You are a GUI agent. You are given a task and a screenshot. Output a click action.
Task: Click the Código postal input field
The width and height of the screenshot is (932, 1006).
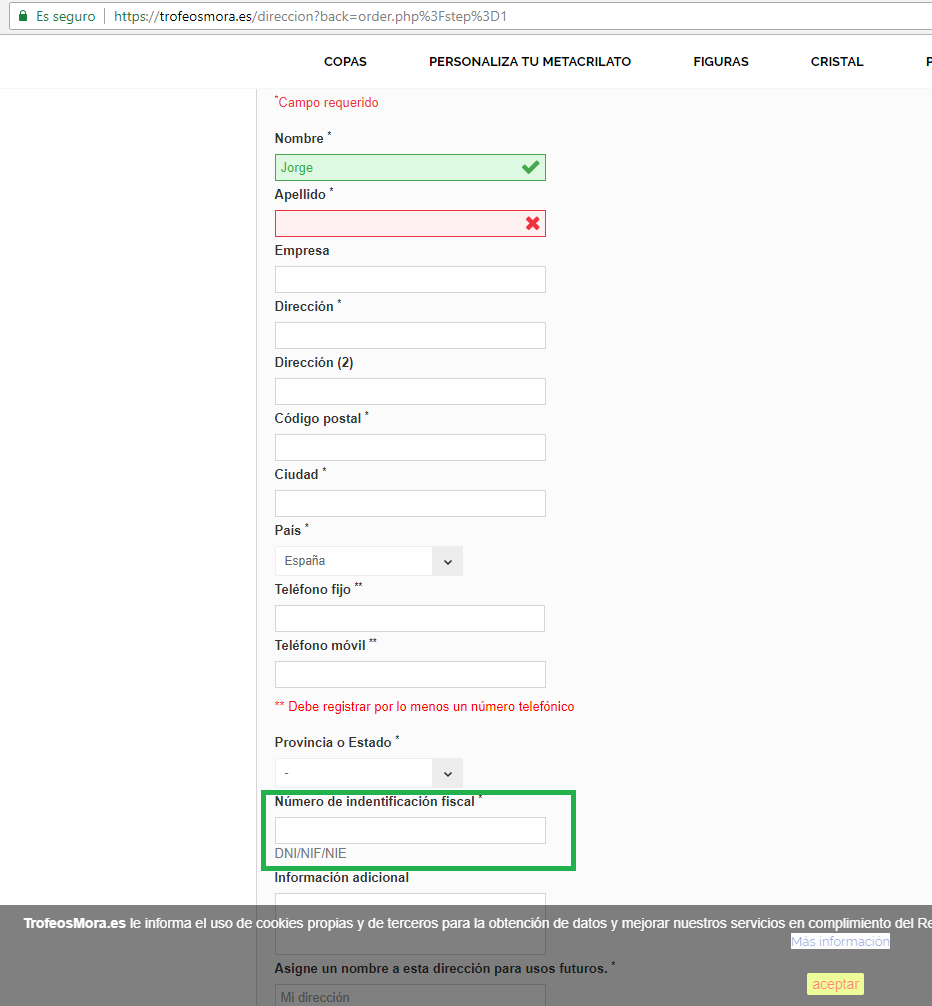coord(410,447)
